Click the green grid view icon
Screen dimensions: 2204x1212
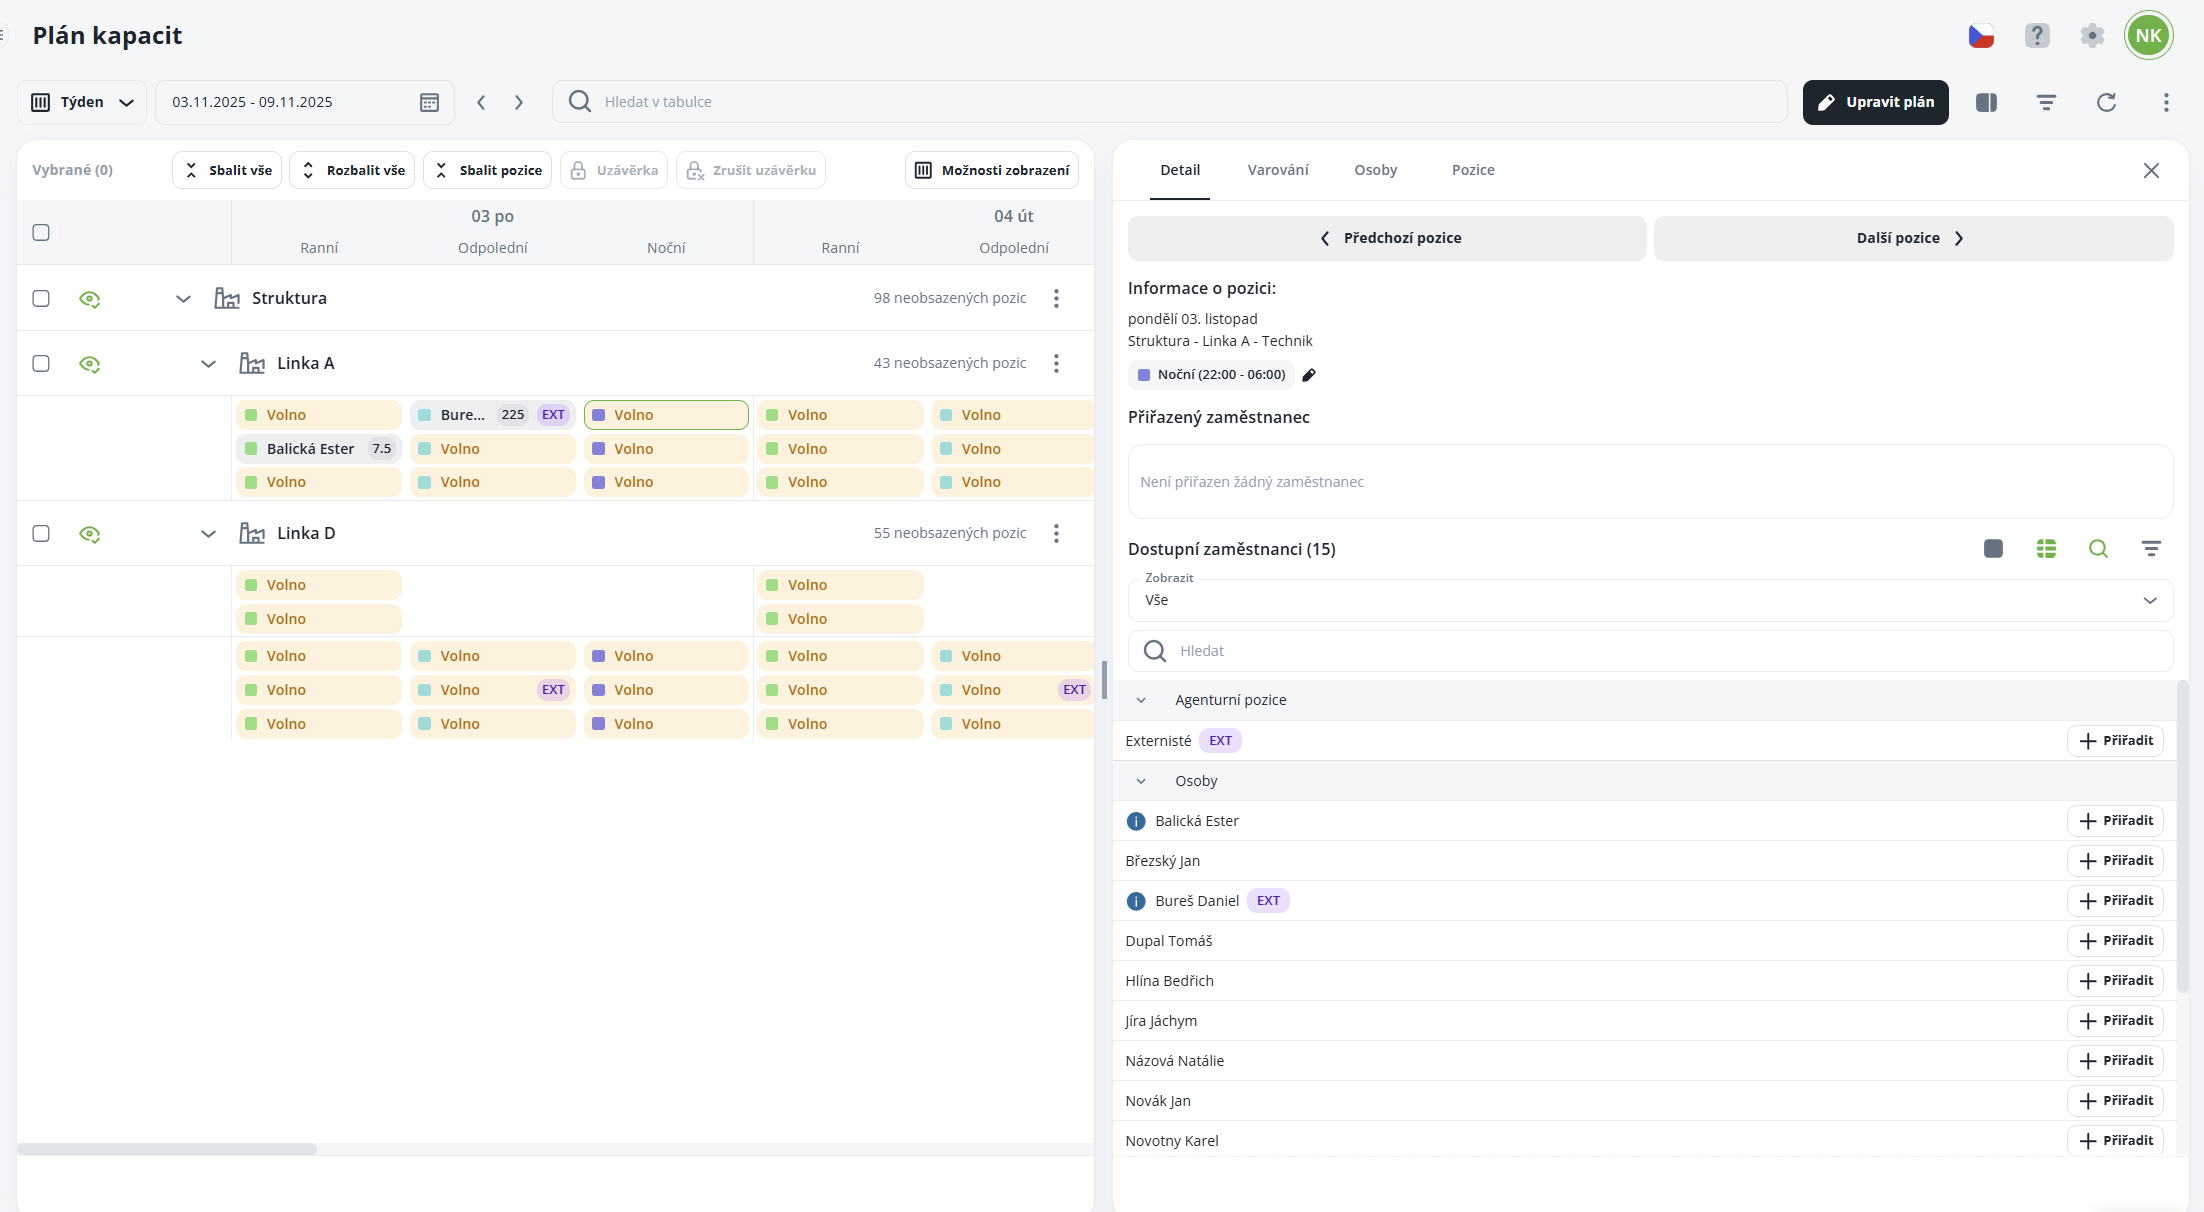pos(2046,548)
